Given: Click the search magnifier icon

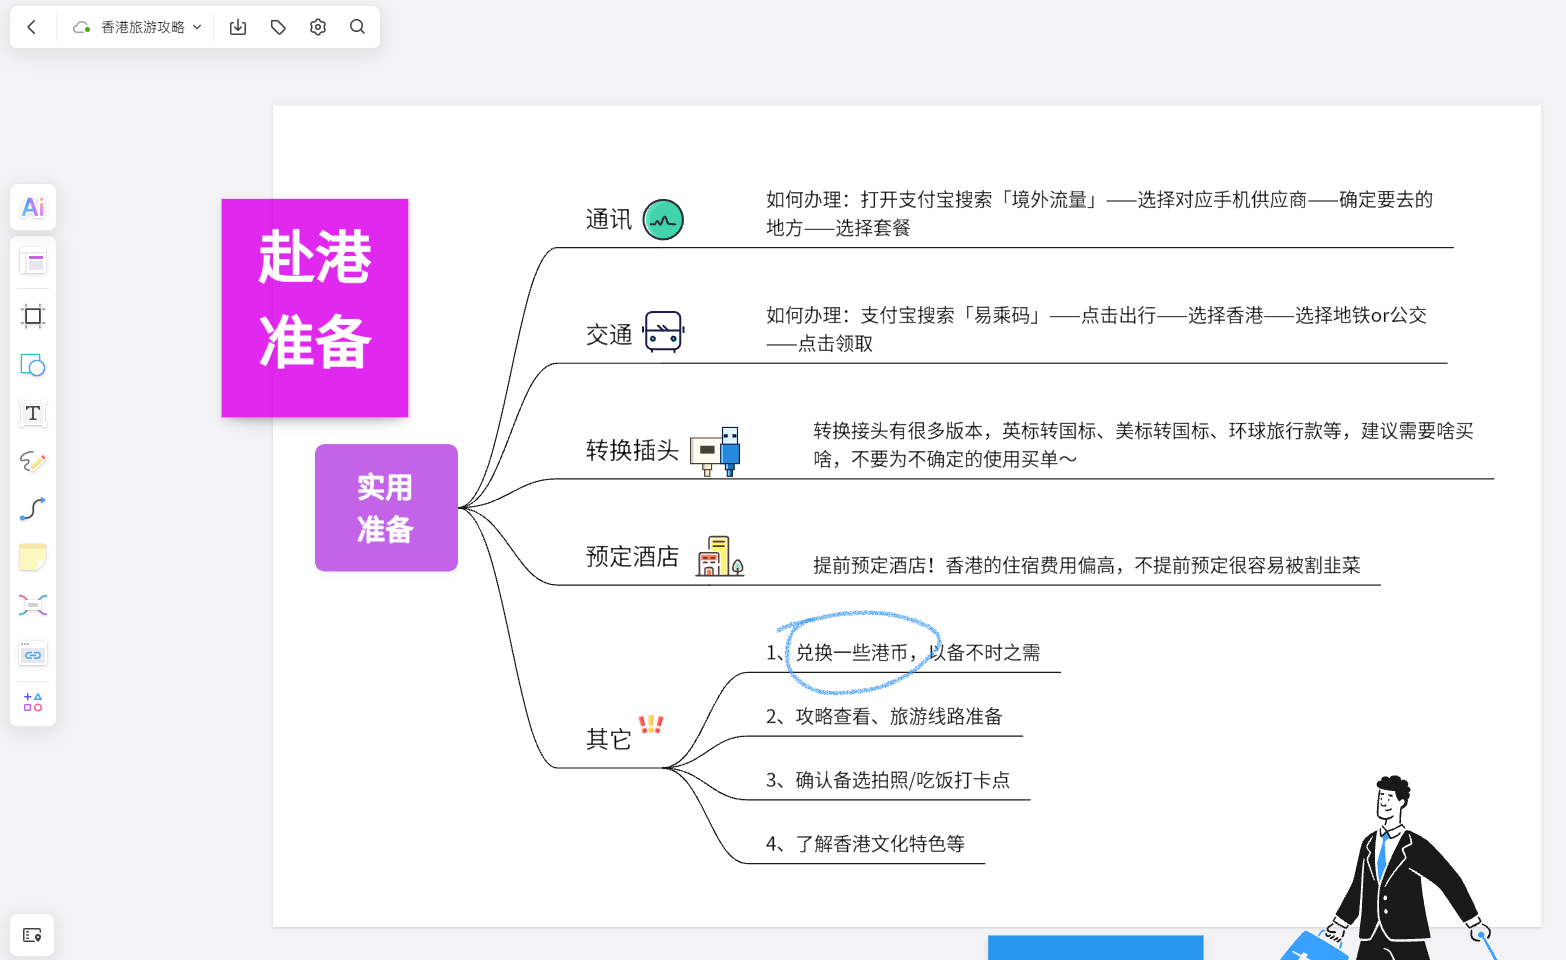Looking at the screenshot, I should coord(357,27).
